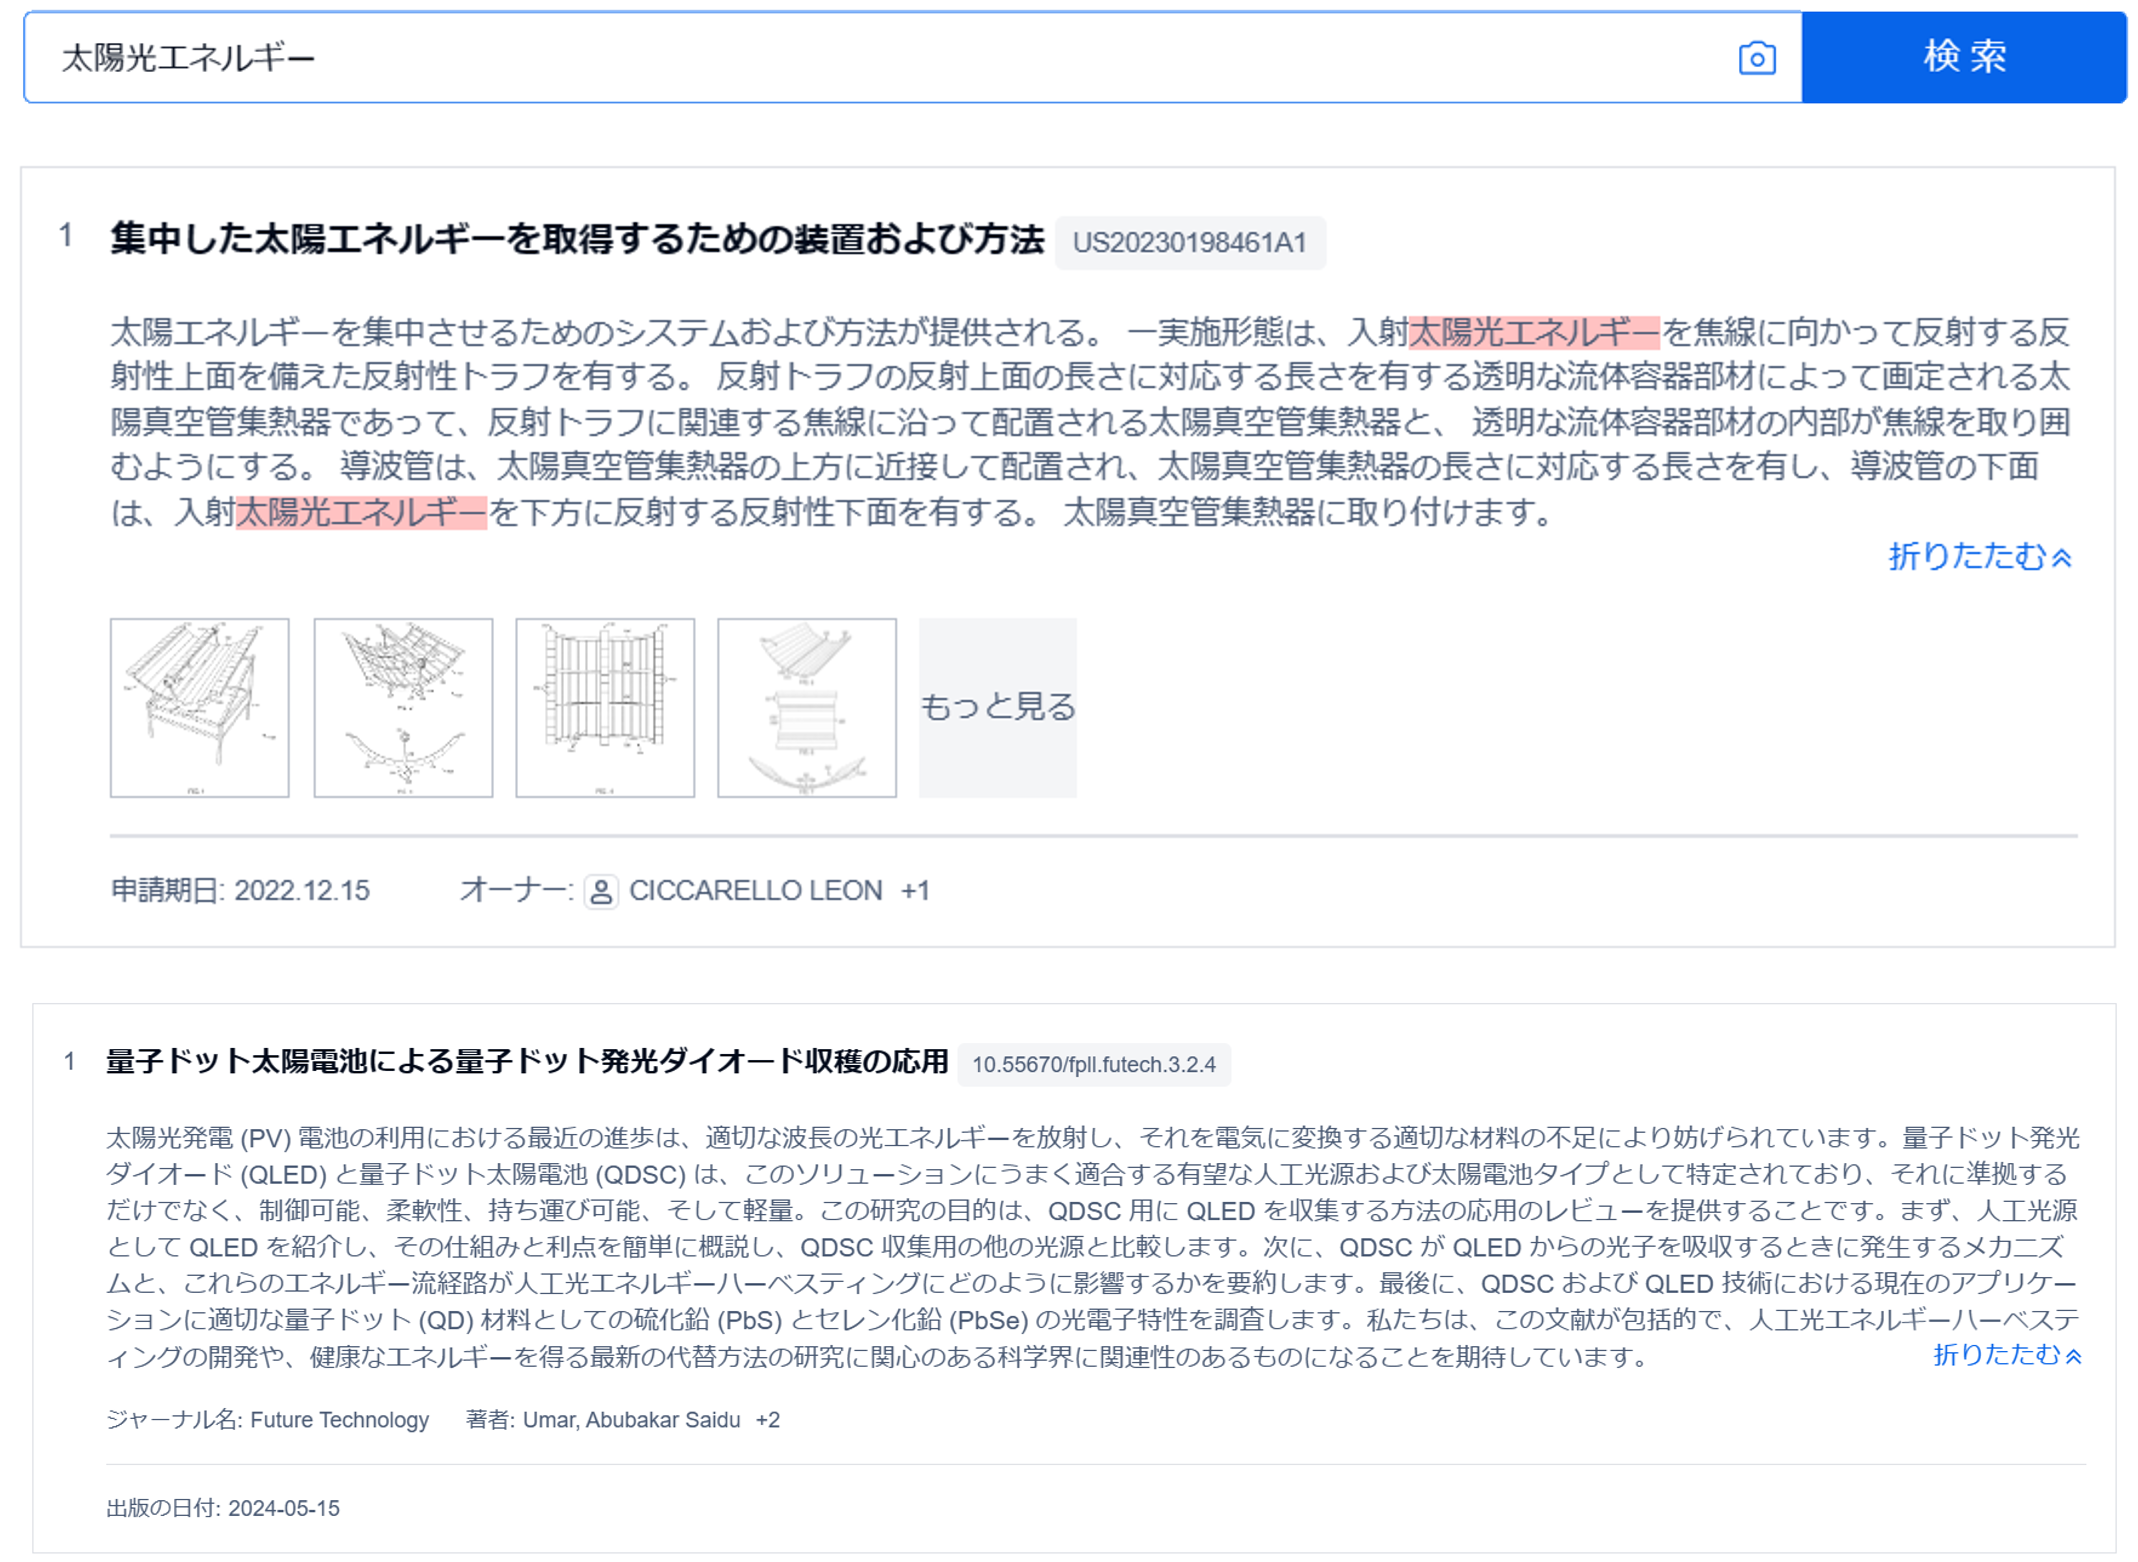
Task: Click the camera icon for image search
Action: point(1756,58)
